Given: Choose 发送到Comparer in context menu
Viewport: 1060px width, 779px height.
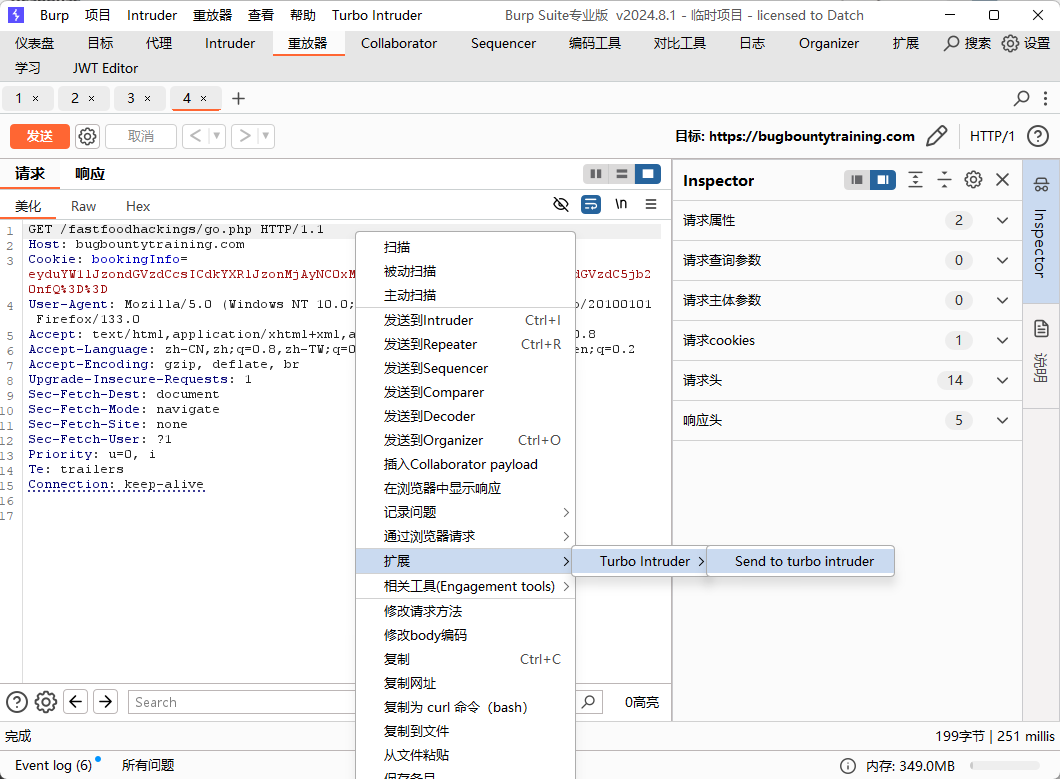Looking at the screenshot, I should [466, 392].
